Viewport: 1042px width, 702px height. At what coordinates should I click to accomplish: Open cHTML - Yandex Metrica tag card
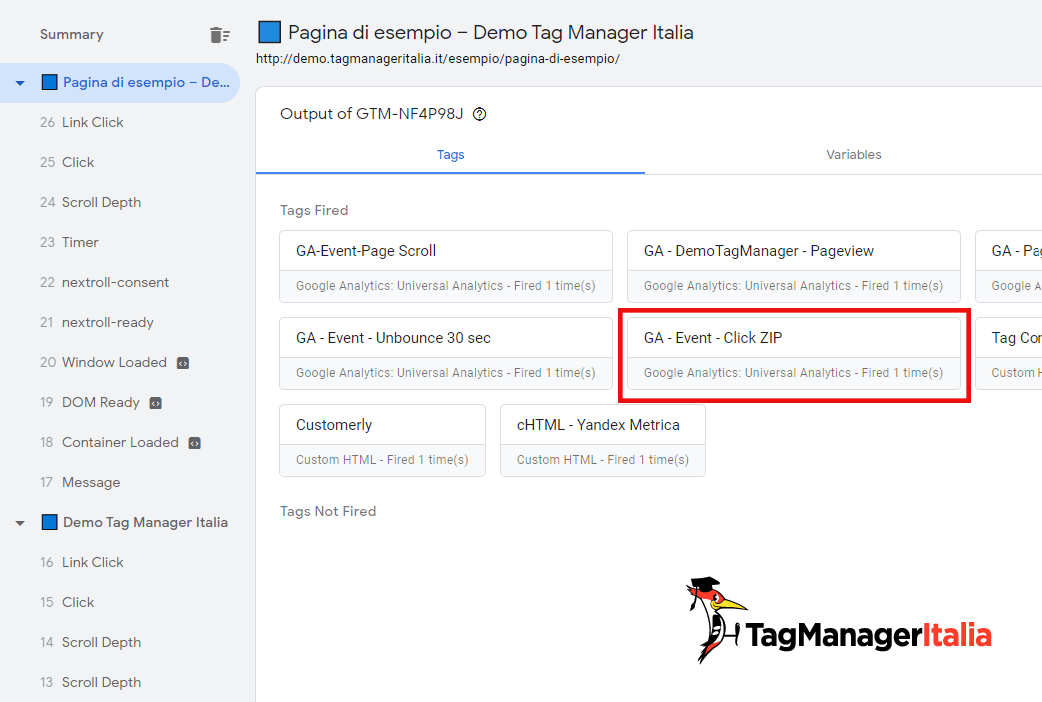click(x=603, y=441)
